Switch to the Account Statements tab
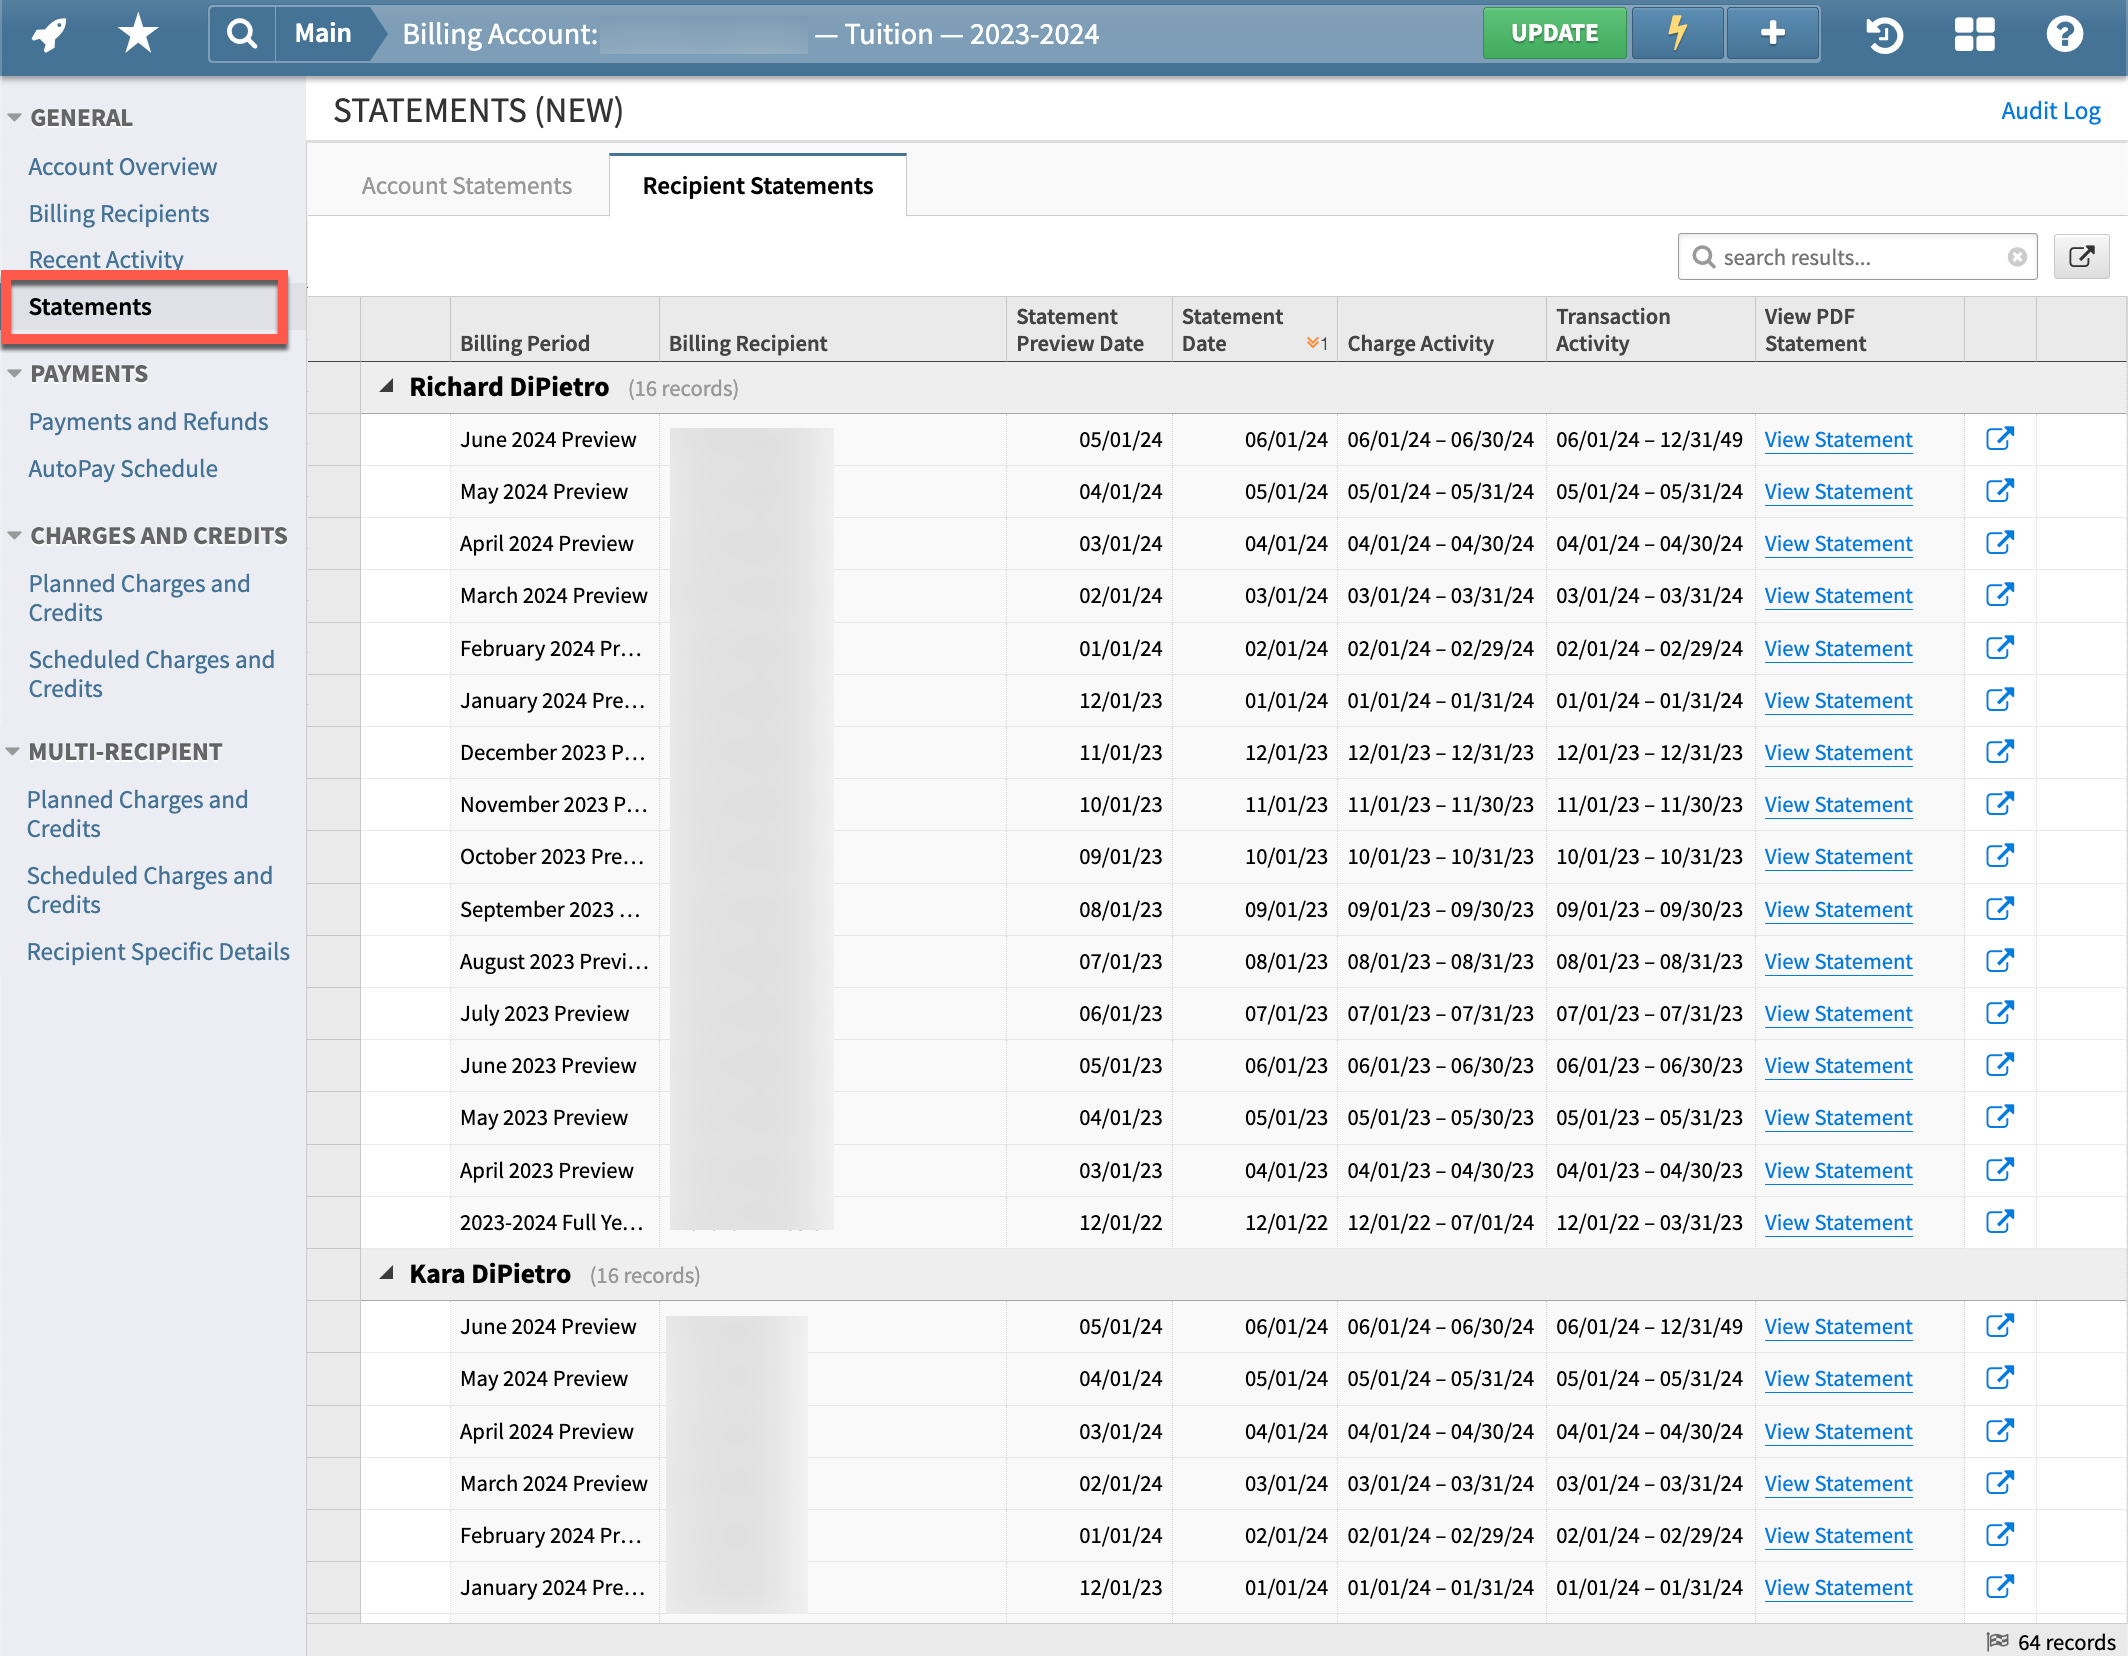The width and height of the screenshot is (2128, 1656). pyautogui.click(x=467, y=185)
